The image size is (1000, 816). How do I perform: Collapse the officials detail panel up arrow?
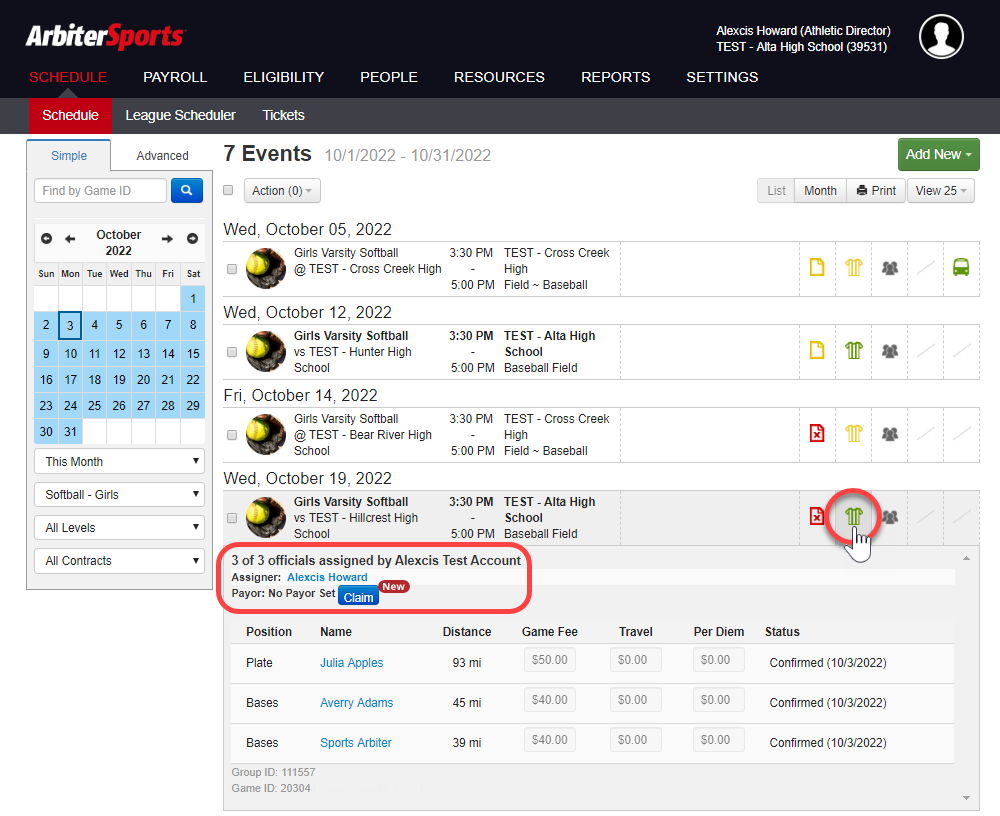(x=966, y=558)
